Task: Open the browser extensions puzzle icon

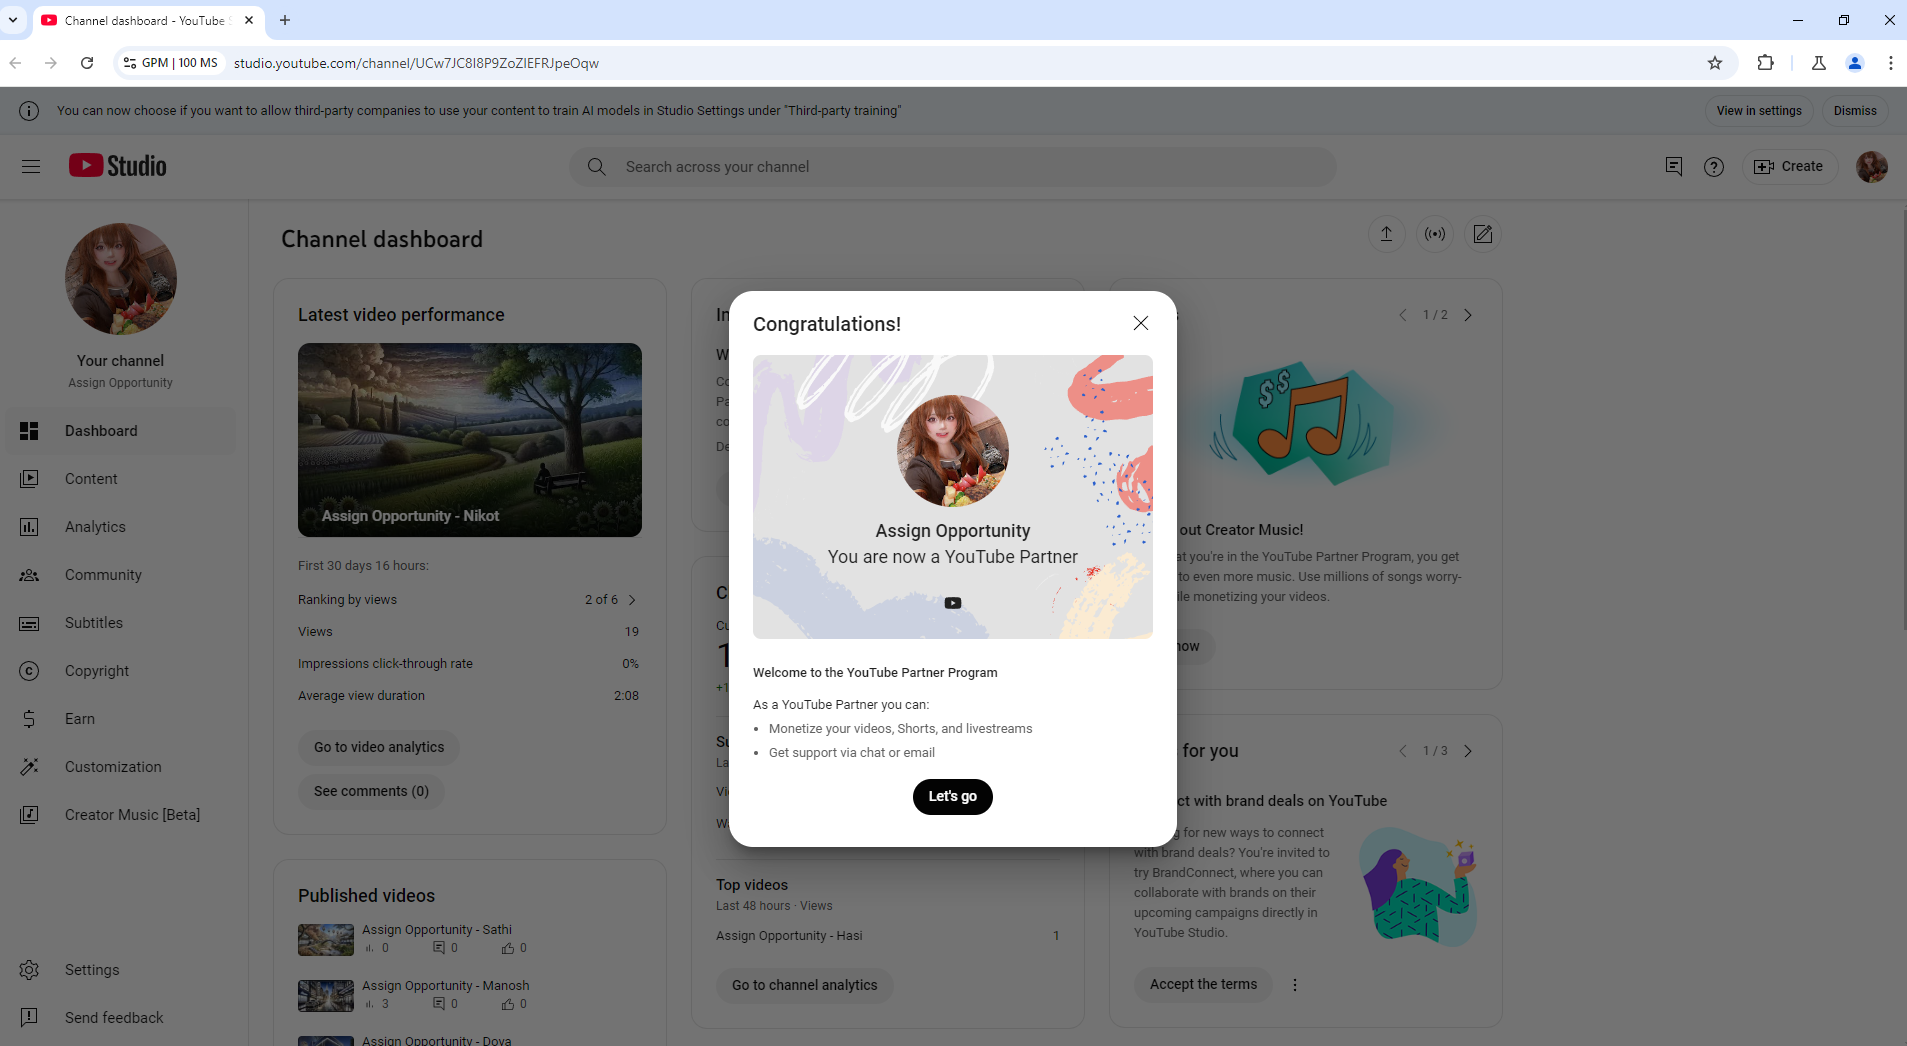Action: [1766, 63]
